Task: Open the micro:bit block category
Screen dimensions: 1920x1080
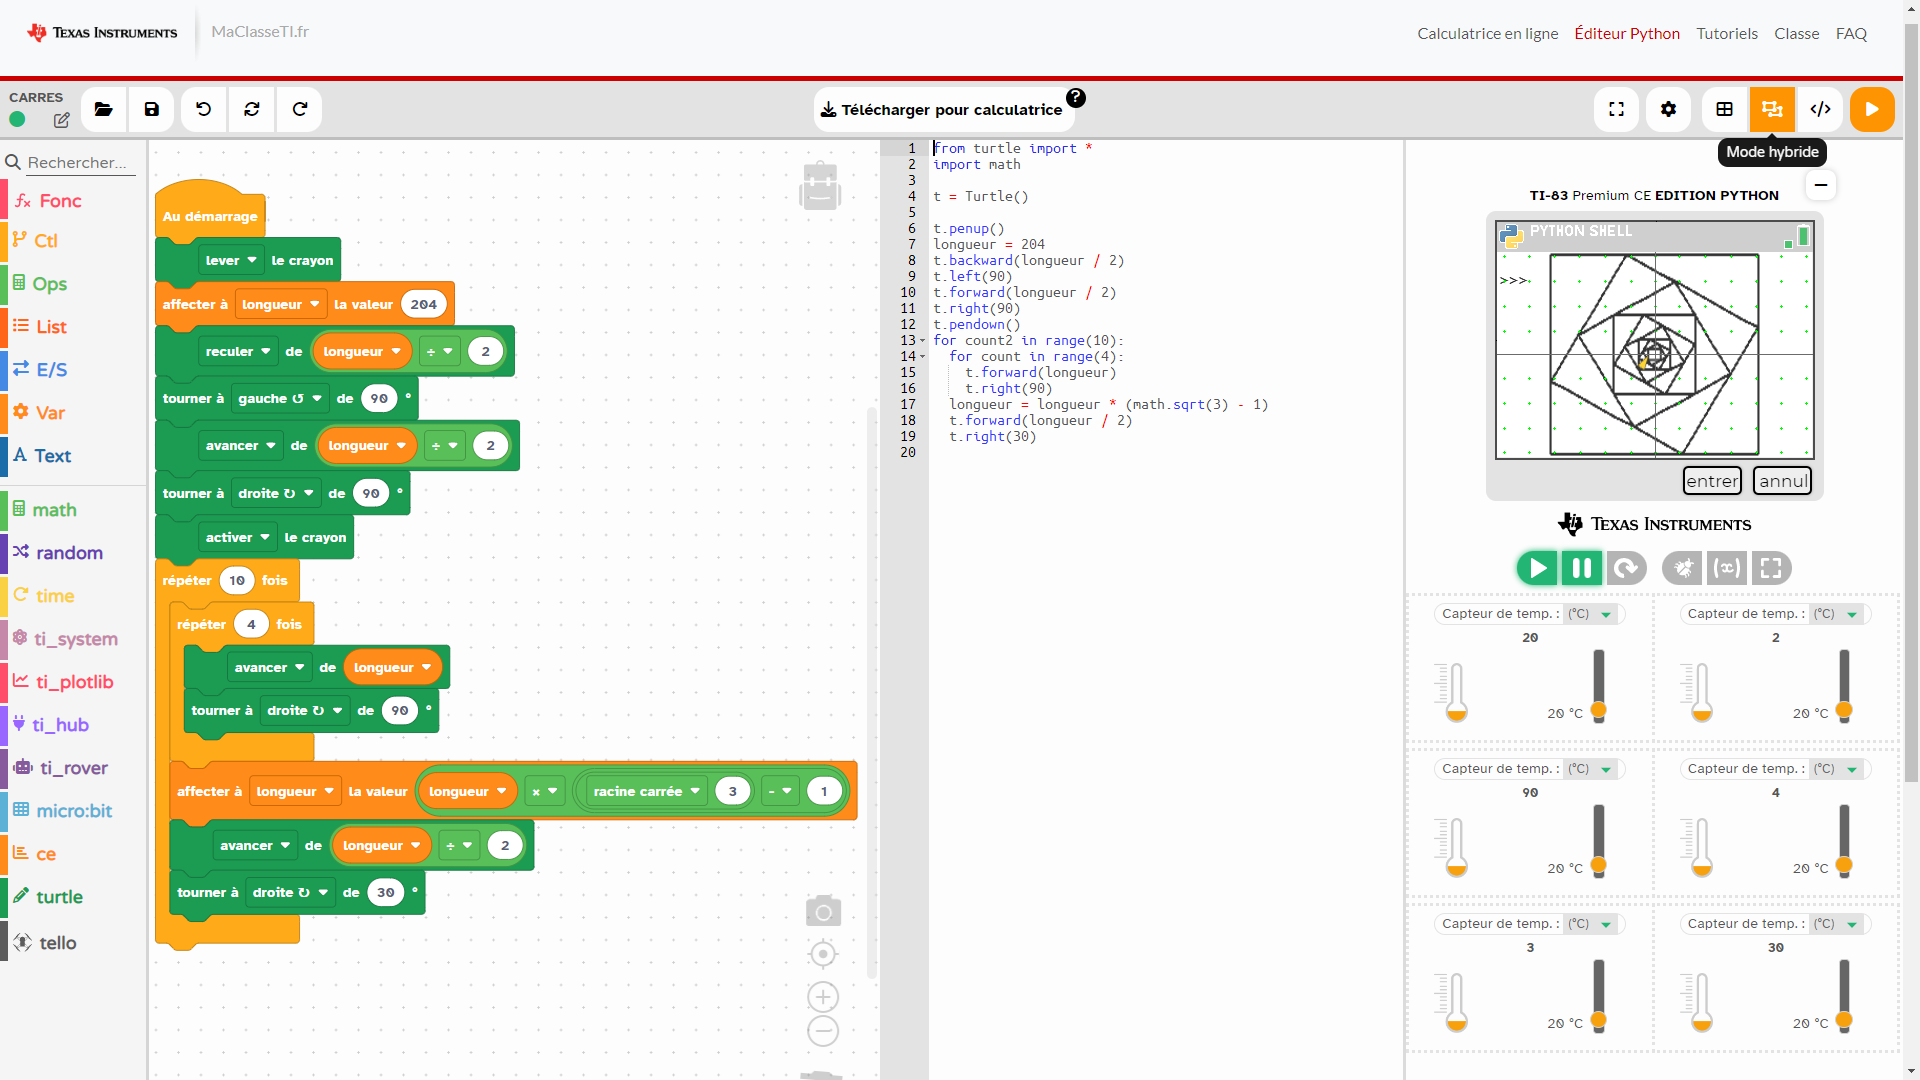Action: [x=74, y=811]
